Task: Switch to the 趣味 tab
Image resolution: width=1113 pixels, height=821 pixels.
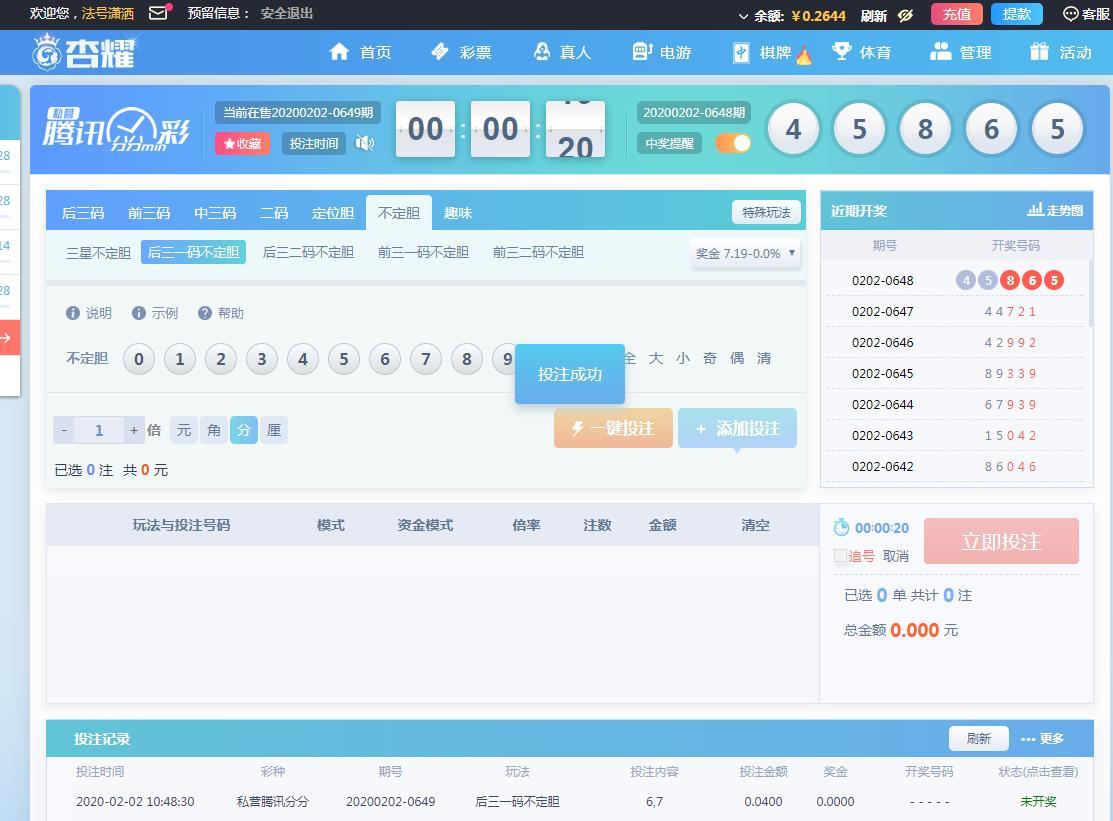Action: pos(458,213)
